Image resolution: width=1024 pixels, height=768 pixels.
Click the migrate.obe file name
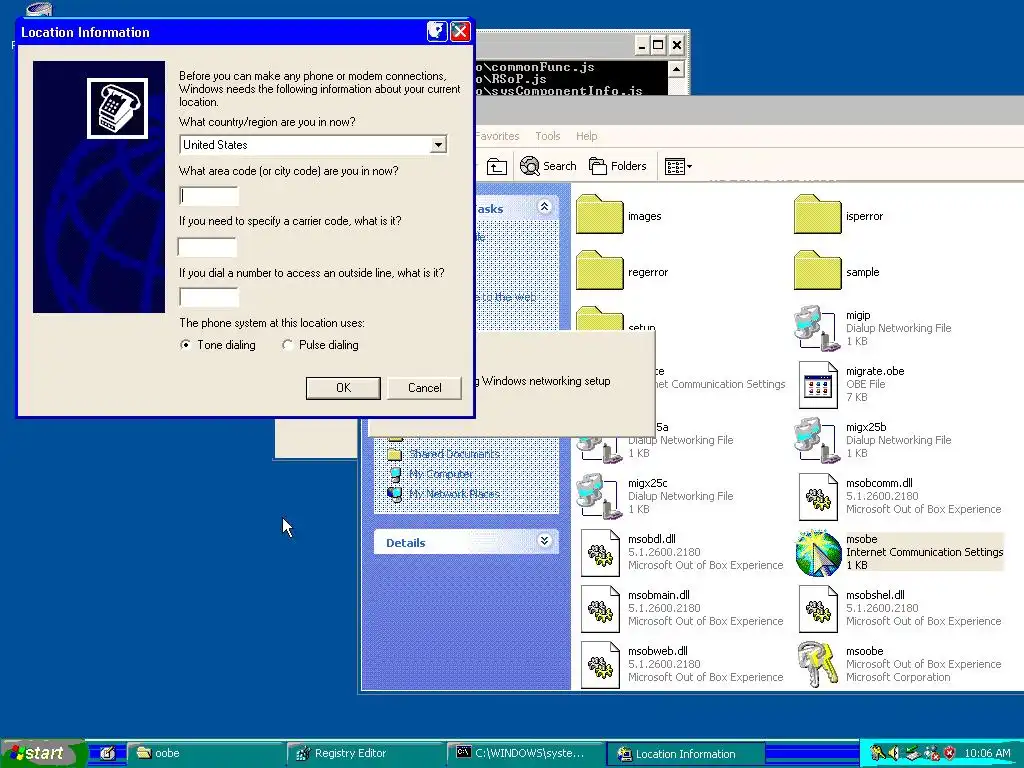[x=875, y=371]
